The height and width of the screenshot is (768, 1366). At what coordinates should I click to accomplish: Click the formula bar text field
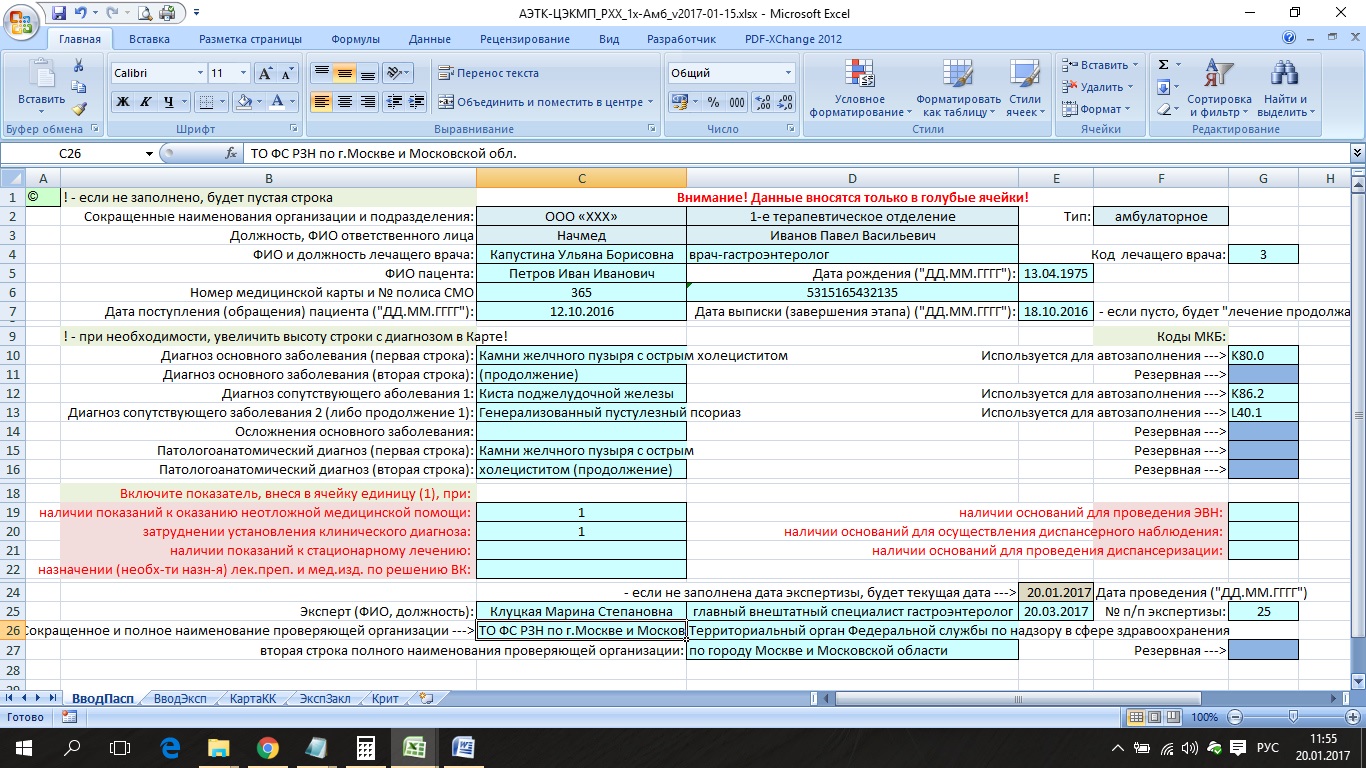point(795,154)
